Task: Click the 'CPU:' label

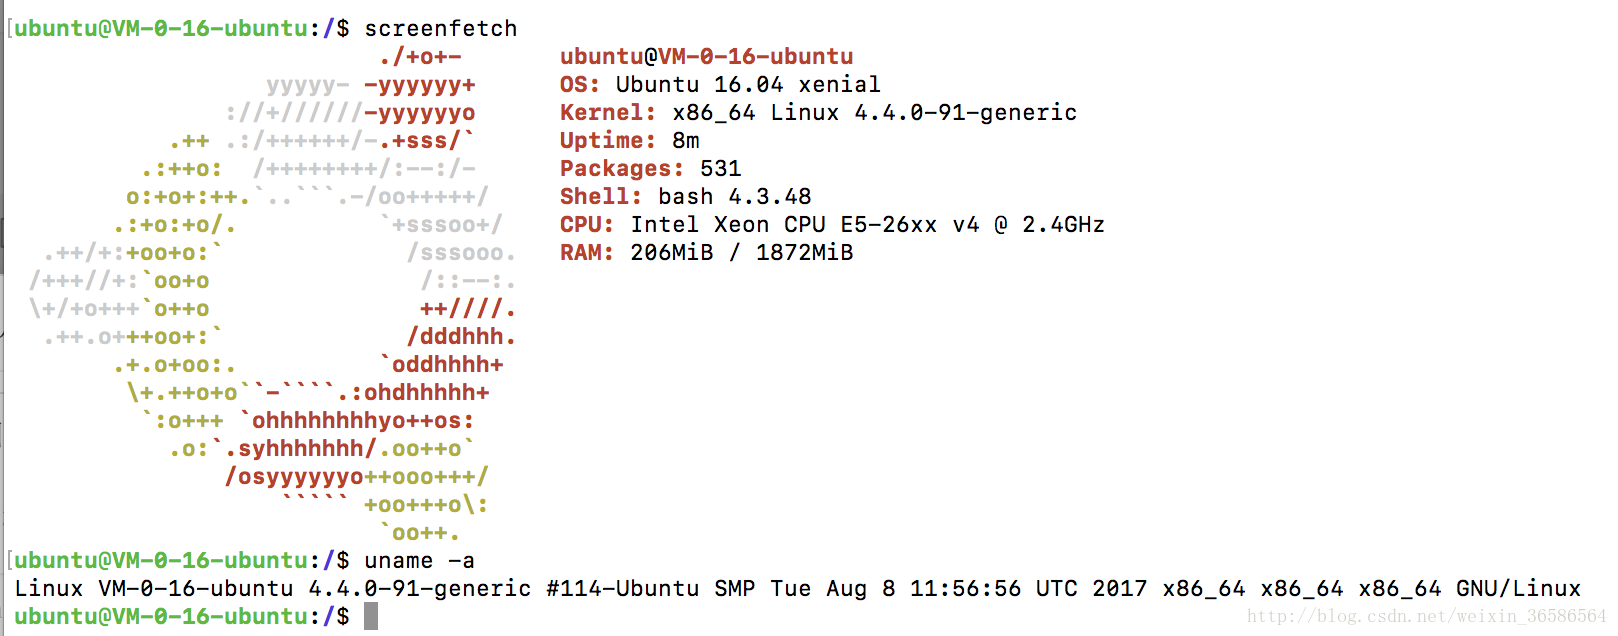Action: click(587, 224)
